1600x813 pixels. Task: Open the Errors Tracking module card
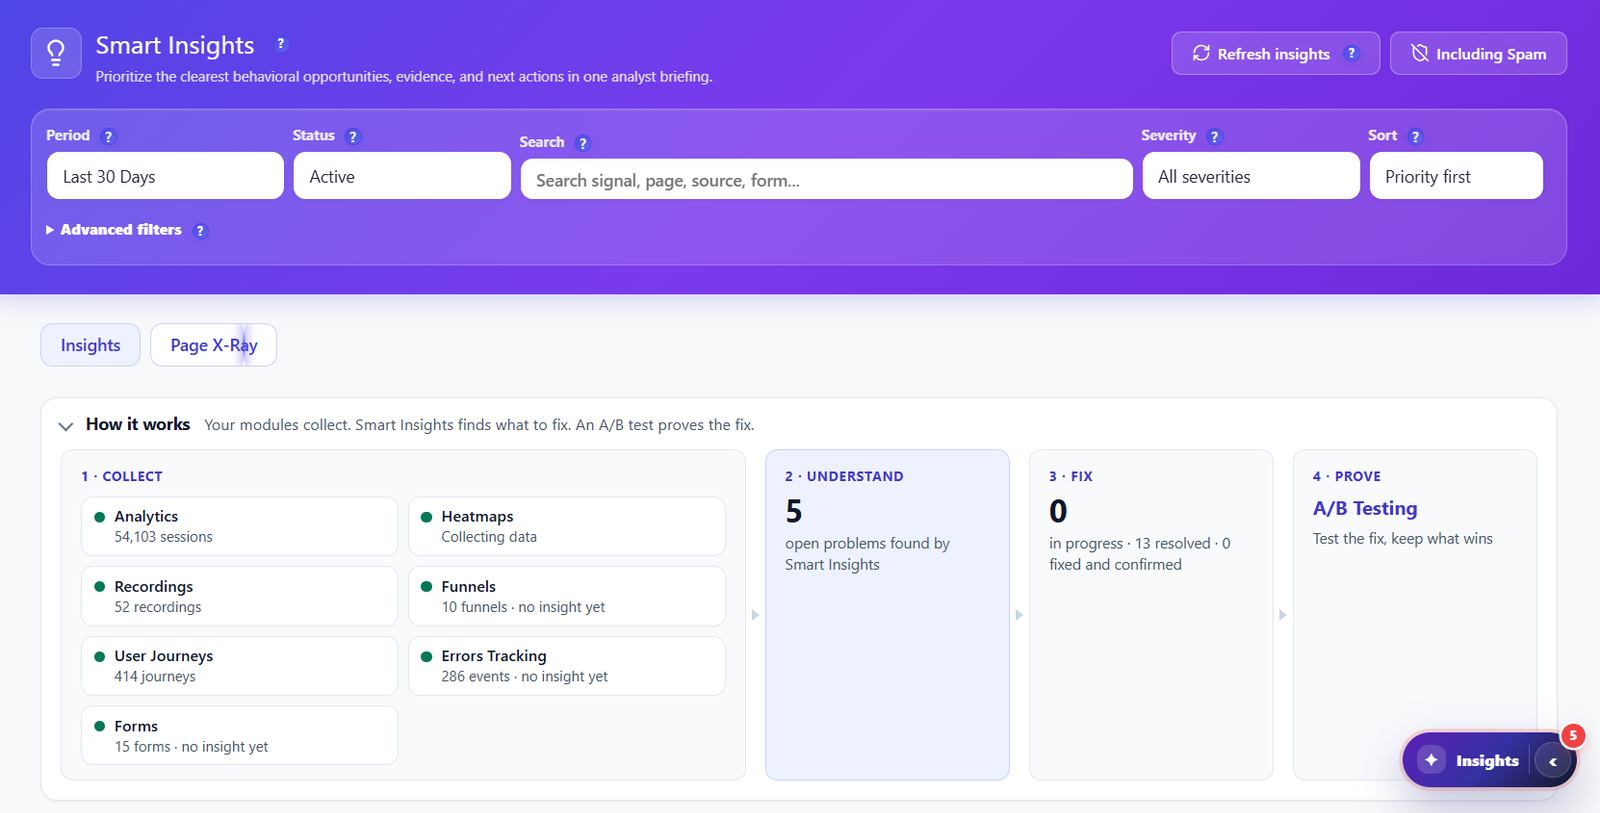click(x=567, y=666)
